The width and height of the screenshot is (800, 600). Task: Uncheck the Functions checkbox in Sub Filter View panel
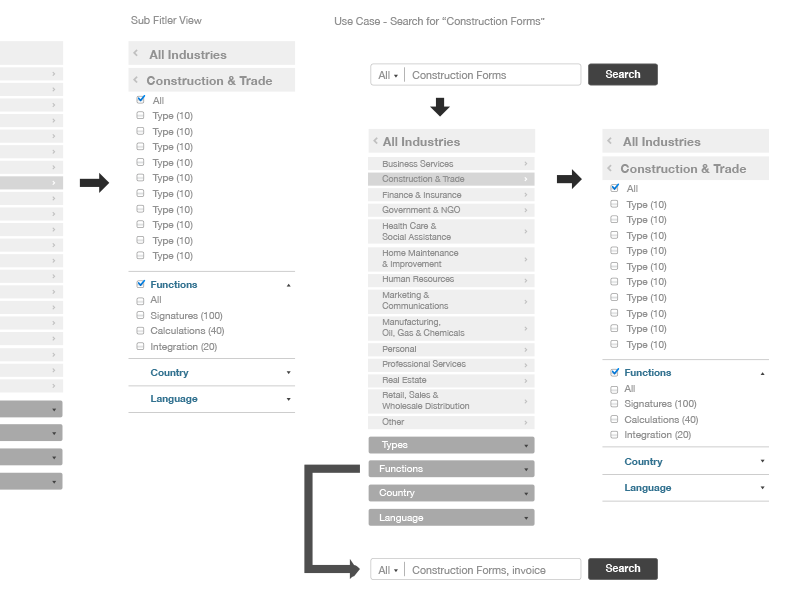pos(141,284)
